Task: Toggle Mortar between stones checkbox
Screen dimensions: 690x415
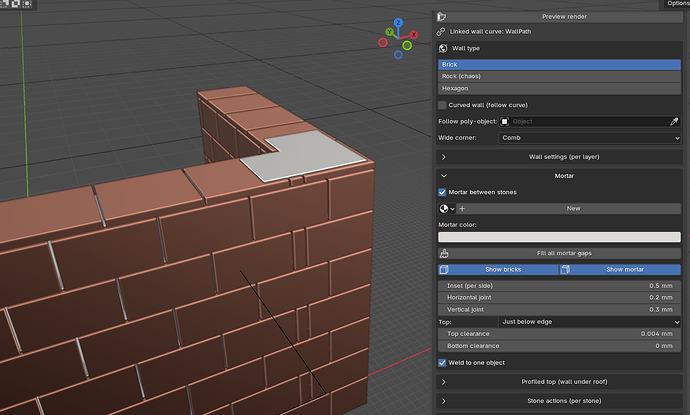Action: click(x=442, y=192)
